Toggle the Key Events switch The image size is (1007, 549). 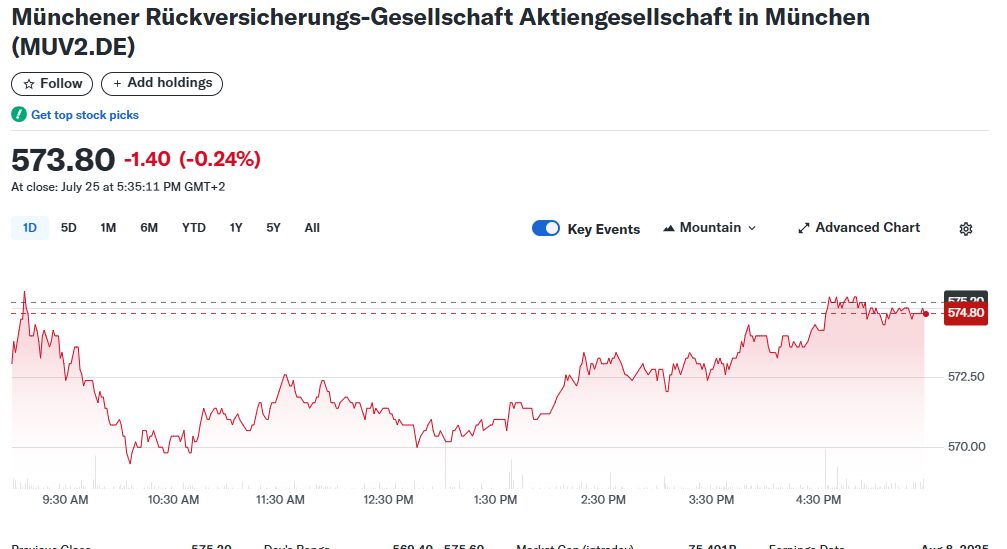[x=546, y=229]
